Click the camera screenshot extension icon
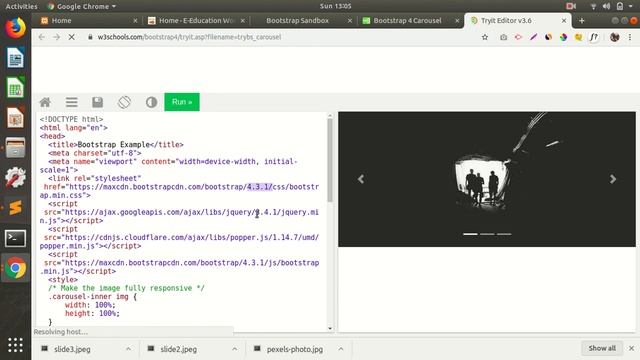Screen dimensions: 640x360 click(503, 37)
